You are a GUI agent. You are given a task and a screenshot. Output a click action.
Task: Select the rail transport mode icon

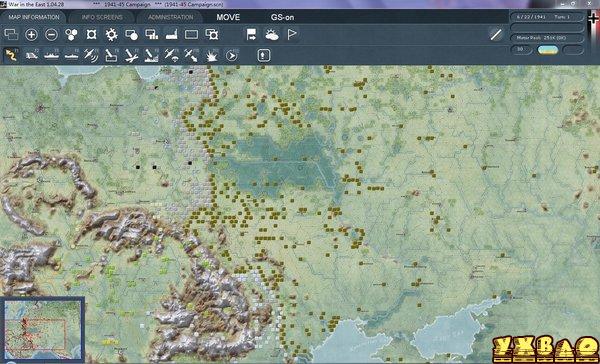click(x=31, y=55)
